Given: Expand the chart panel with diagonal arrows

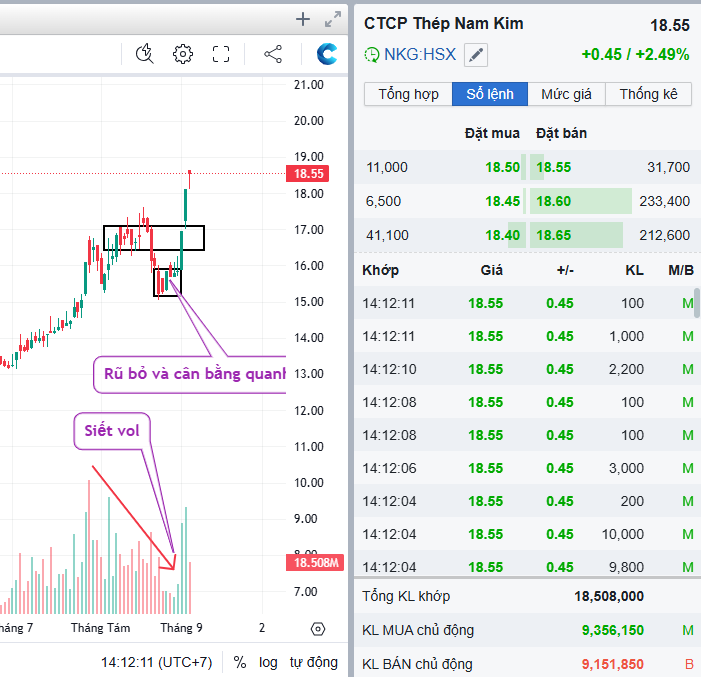Looking at the screenshot, I should pos(334,19).
